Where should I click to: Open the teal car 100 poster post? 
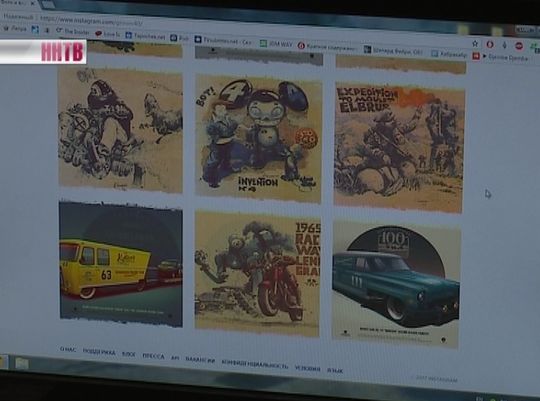[x=396, y=284]
